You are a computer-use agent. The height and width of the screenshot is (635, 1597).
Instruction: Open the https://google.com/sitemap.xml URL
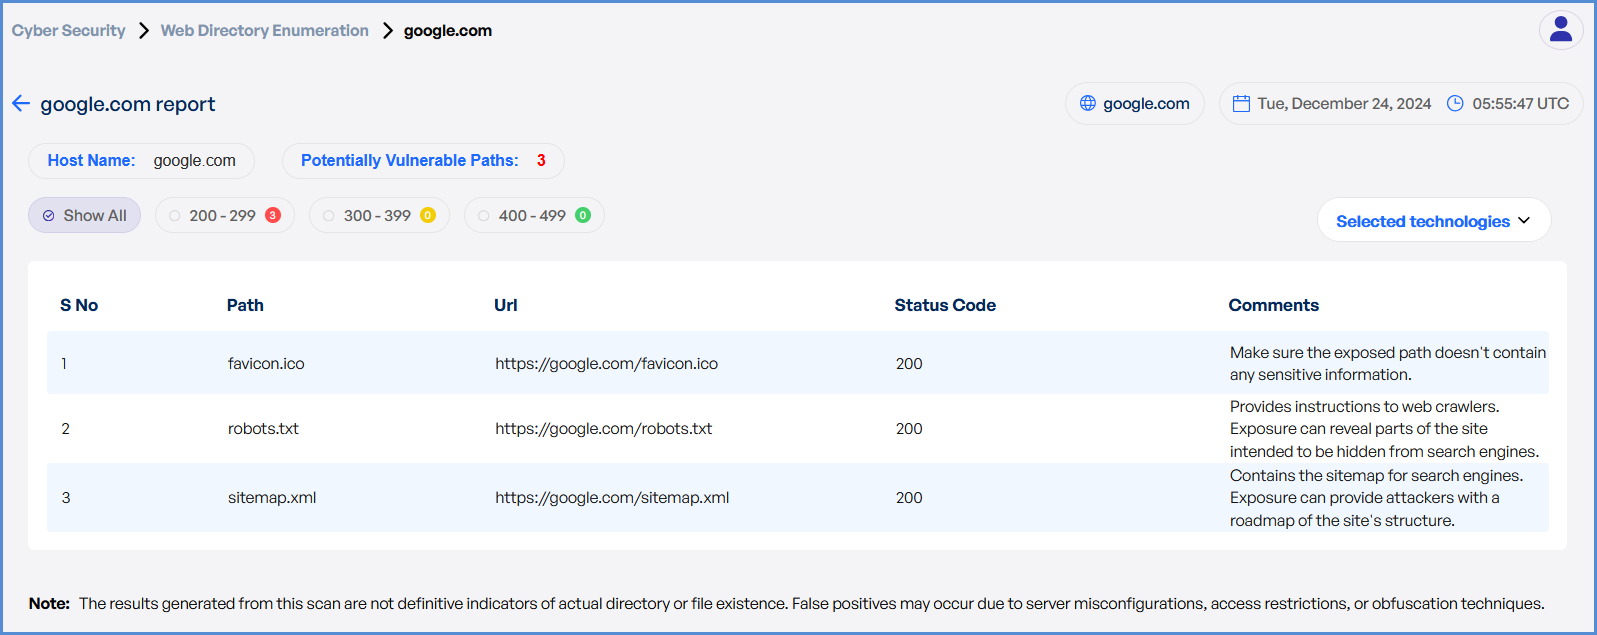(x=611, y=498)
